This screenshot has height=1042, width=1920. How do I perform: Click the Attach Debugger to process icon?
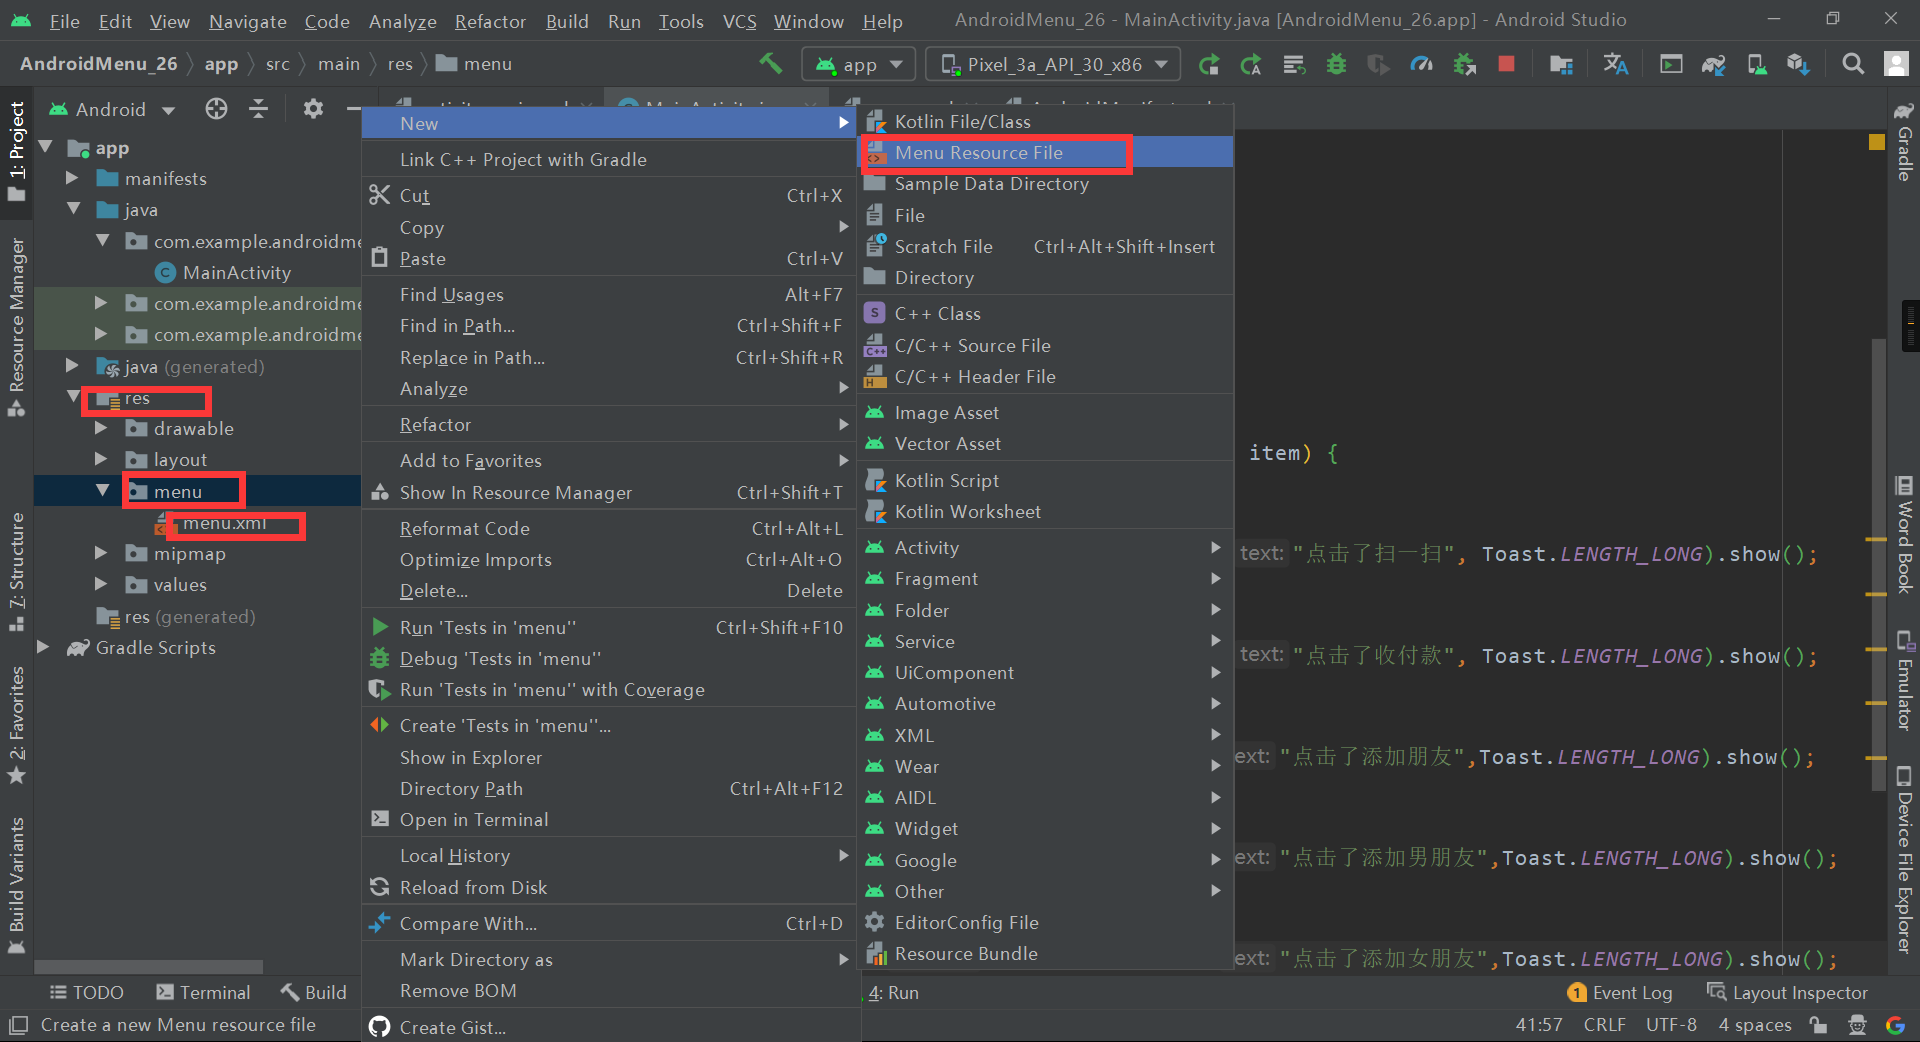coord(1464,65)
